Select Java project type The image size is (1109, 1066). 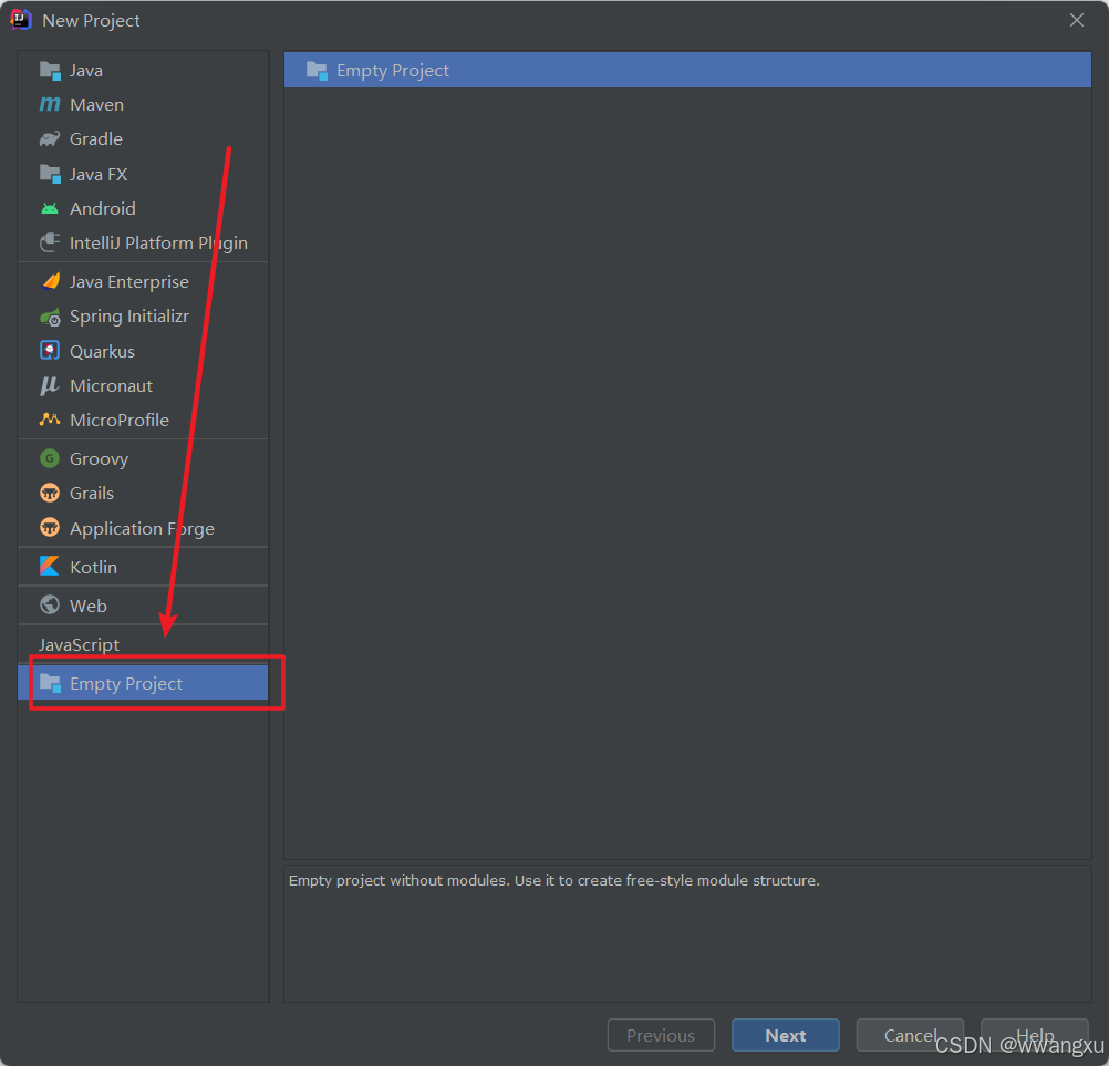tap(144, 70)
